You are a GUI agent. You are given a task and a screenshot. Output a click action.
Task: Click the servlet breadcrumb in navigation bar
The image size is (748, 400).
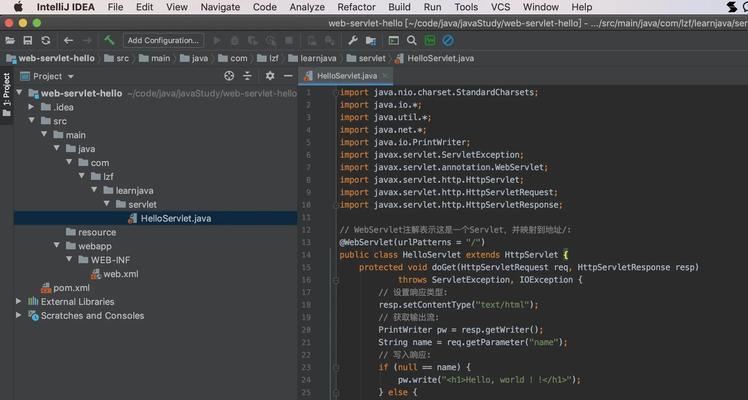[x=366, y=58]
